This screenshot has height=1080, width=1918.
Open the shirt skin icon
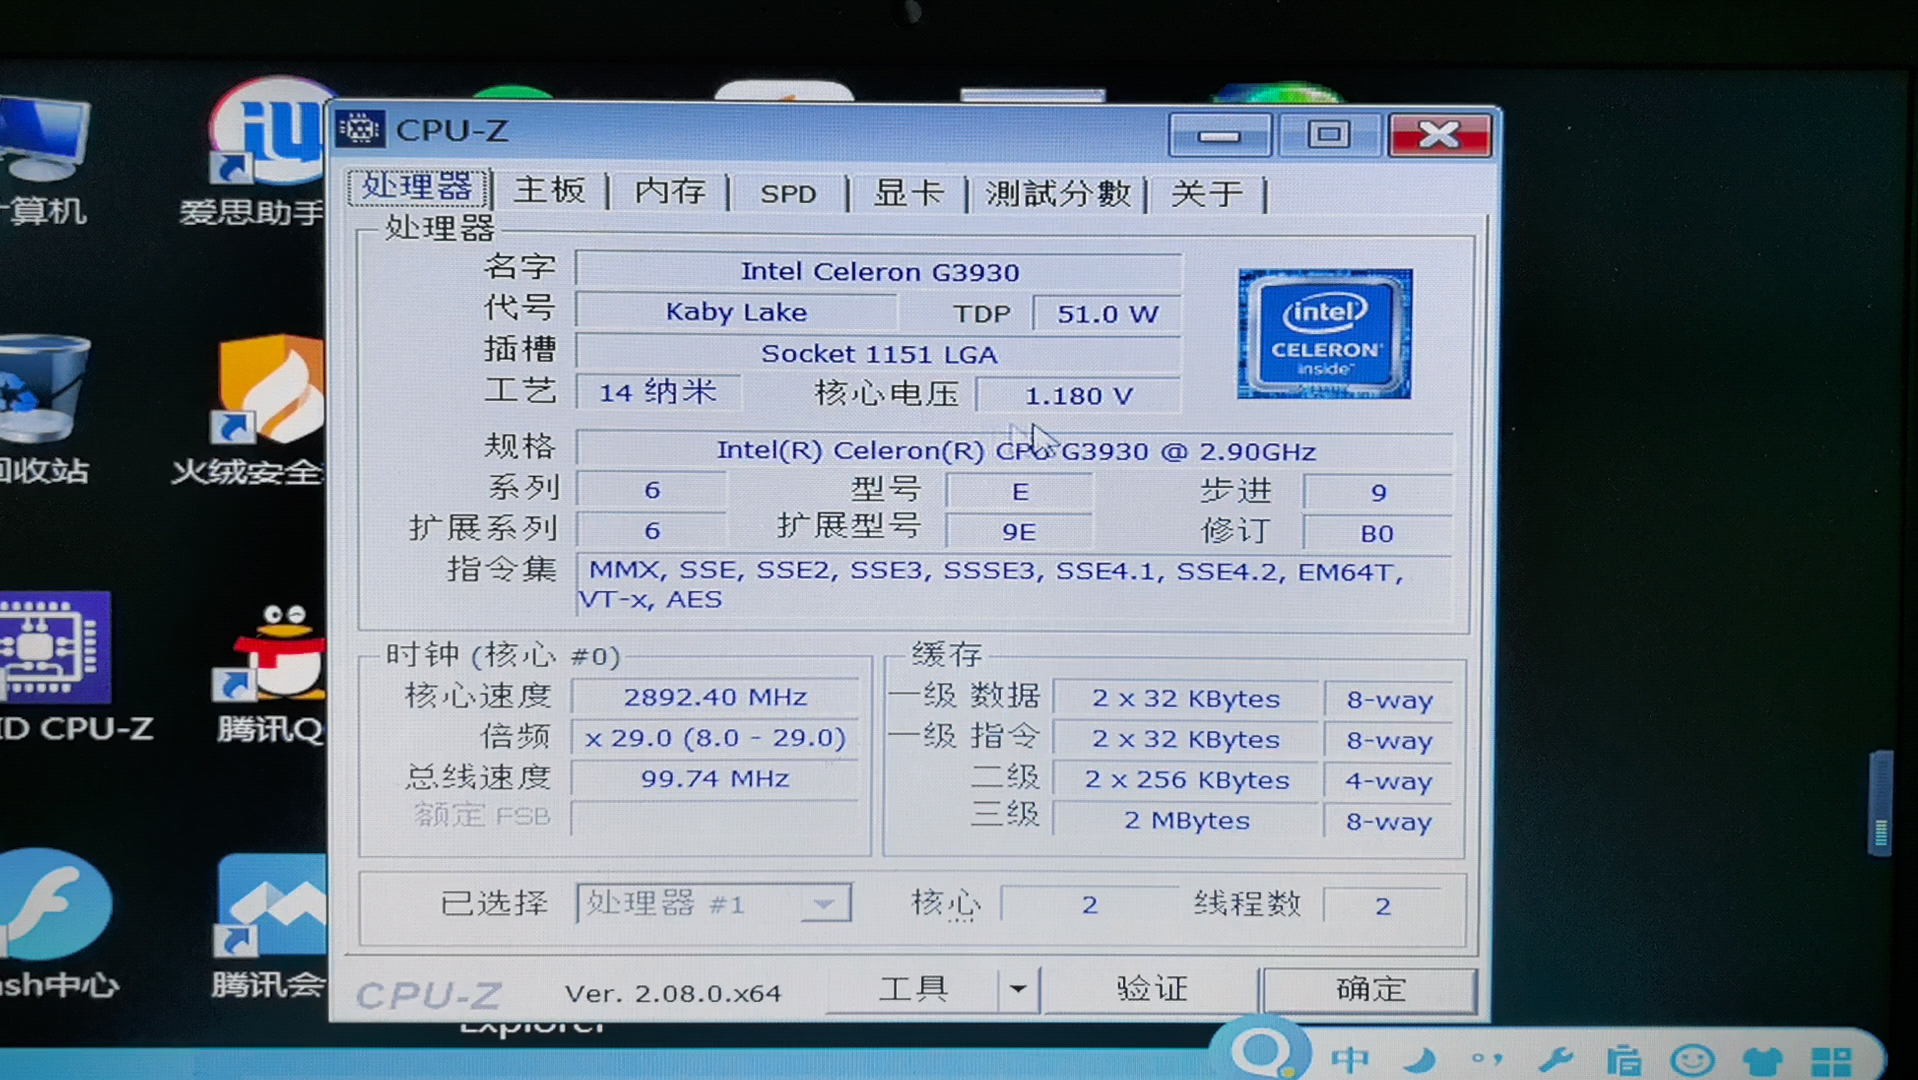pos(1761,1059)
